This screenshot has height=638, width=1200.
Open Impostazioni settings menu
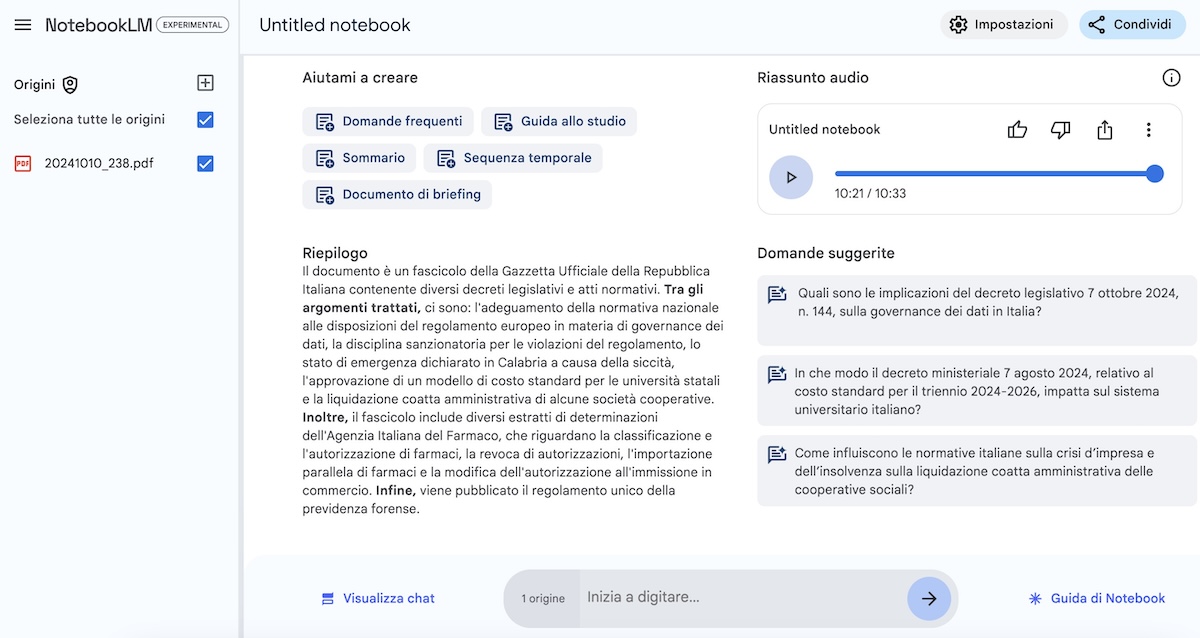coord(1003,25)
